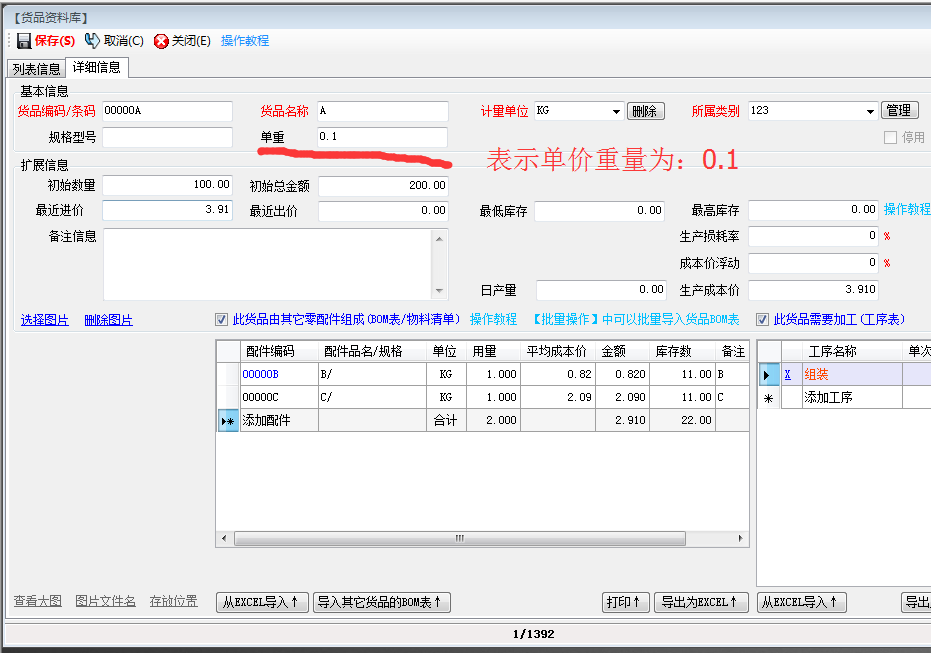931x653 pixels.
Task: Click the Cancel (取消) toolbar icon
Action: (92, 41)
